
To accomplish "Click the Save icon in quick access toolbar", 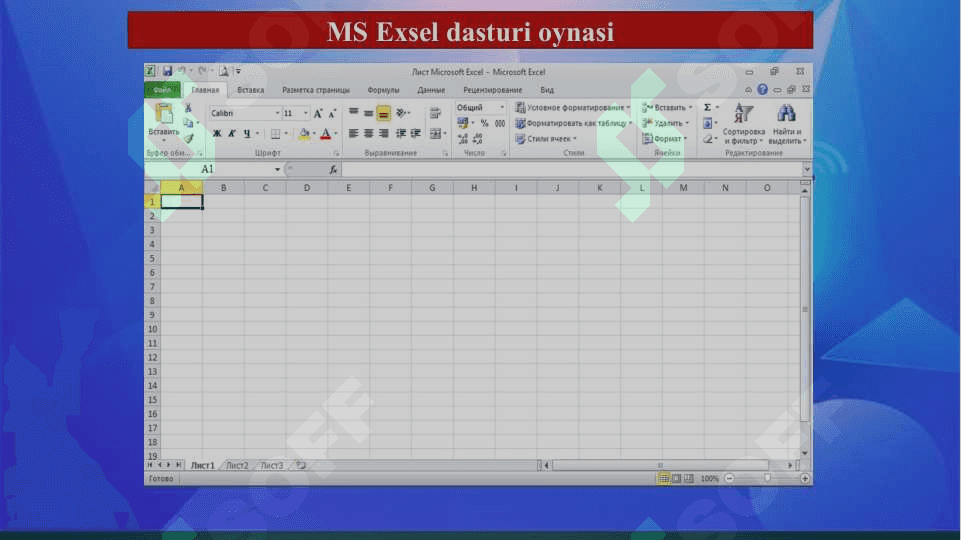I will (167, 71).
